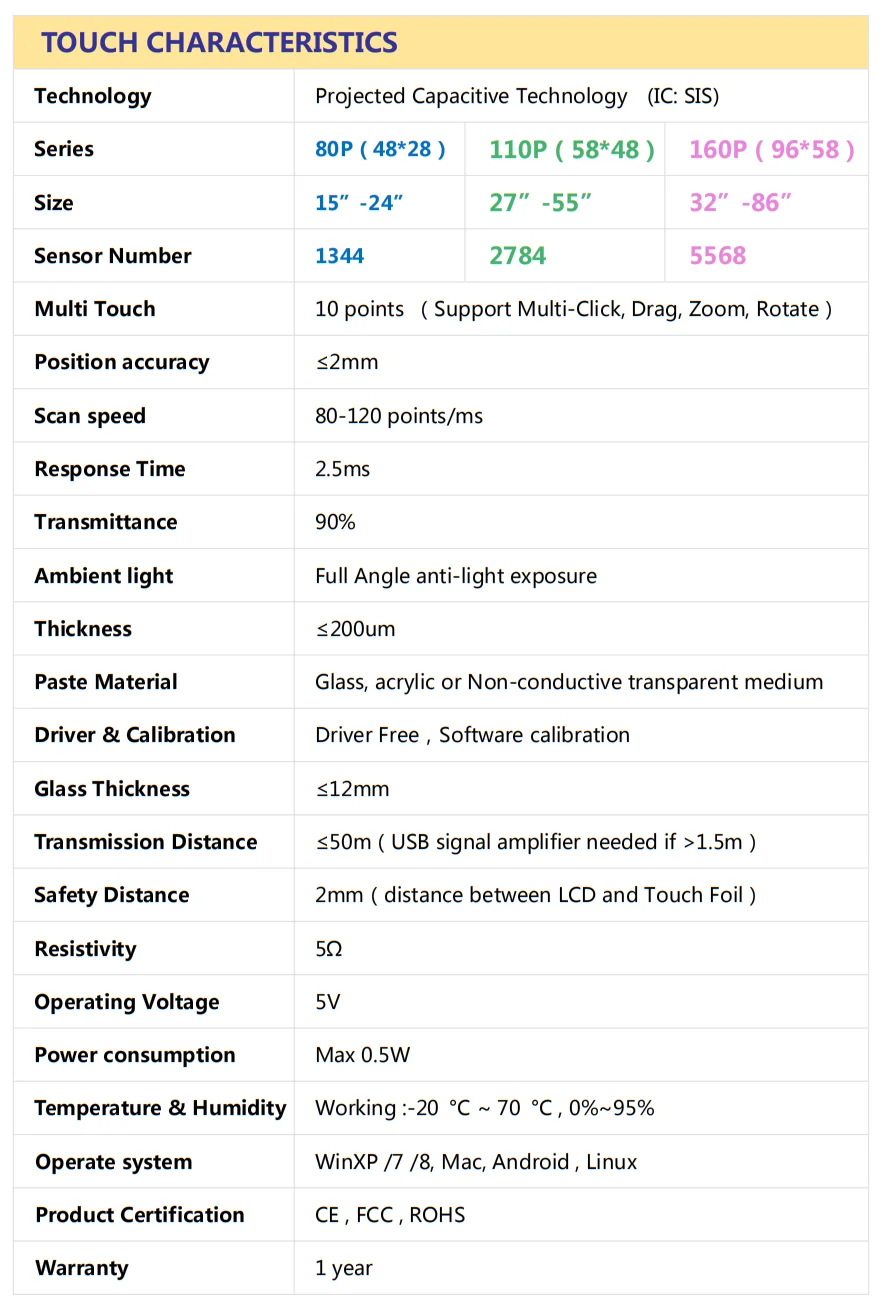The width and height of the screenshot is (882, 1314).
Task: Click the Driver Free, Software calibration text
Action: (x=472, y=735)
